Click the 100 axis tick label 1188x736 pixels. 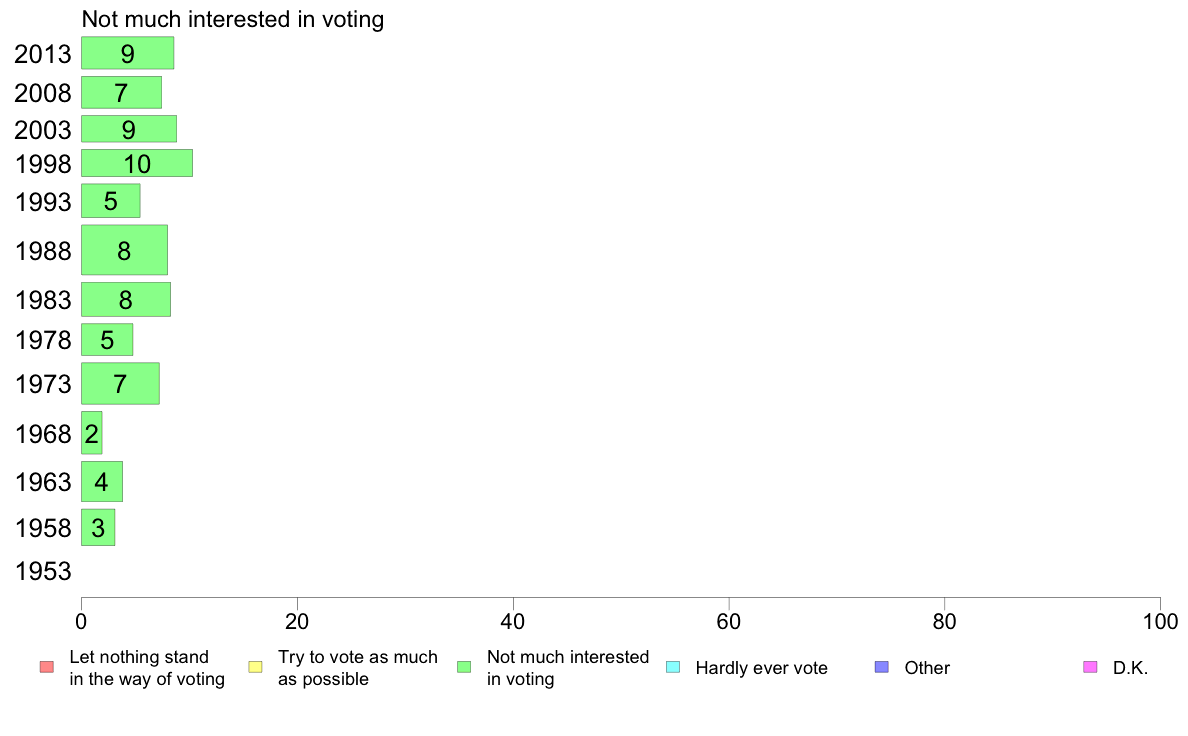click(1160, 622)
